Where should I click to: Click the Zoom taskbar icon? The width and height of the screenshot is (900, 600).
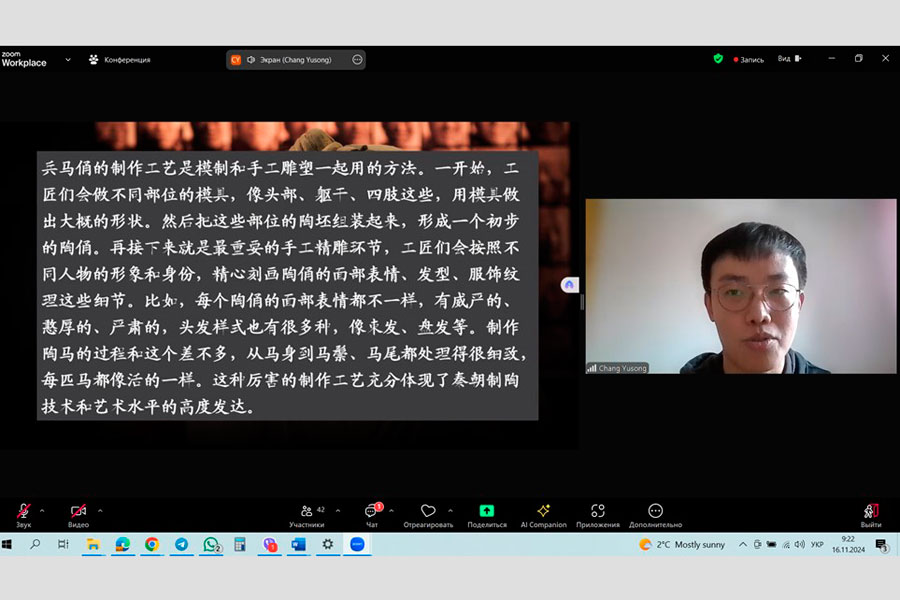(357, 544)
